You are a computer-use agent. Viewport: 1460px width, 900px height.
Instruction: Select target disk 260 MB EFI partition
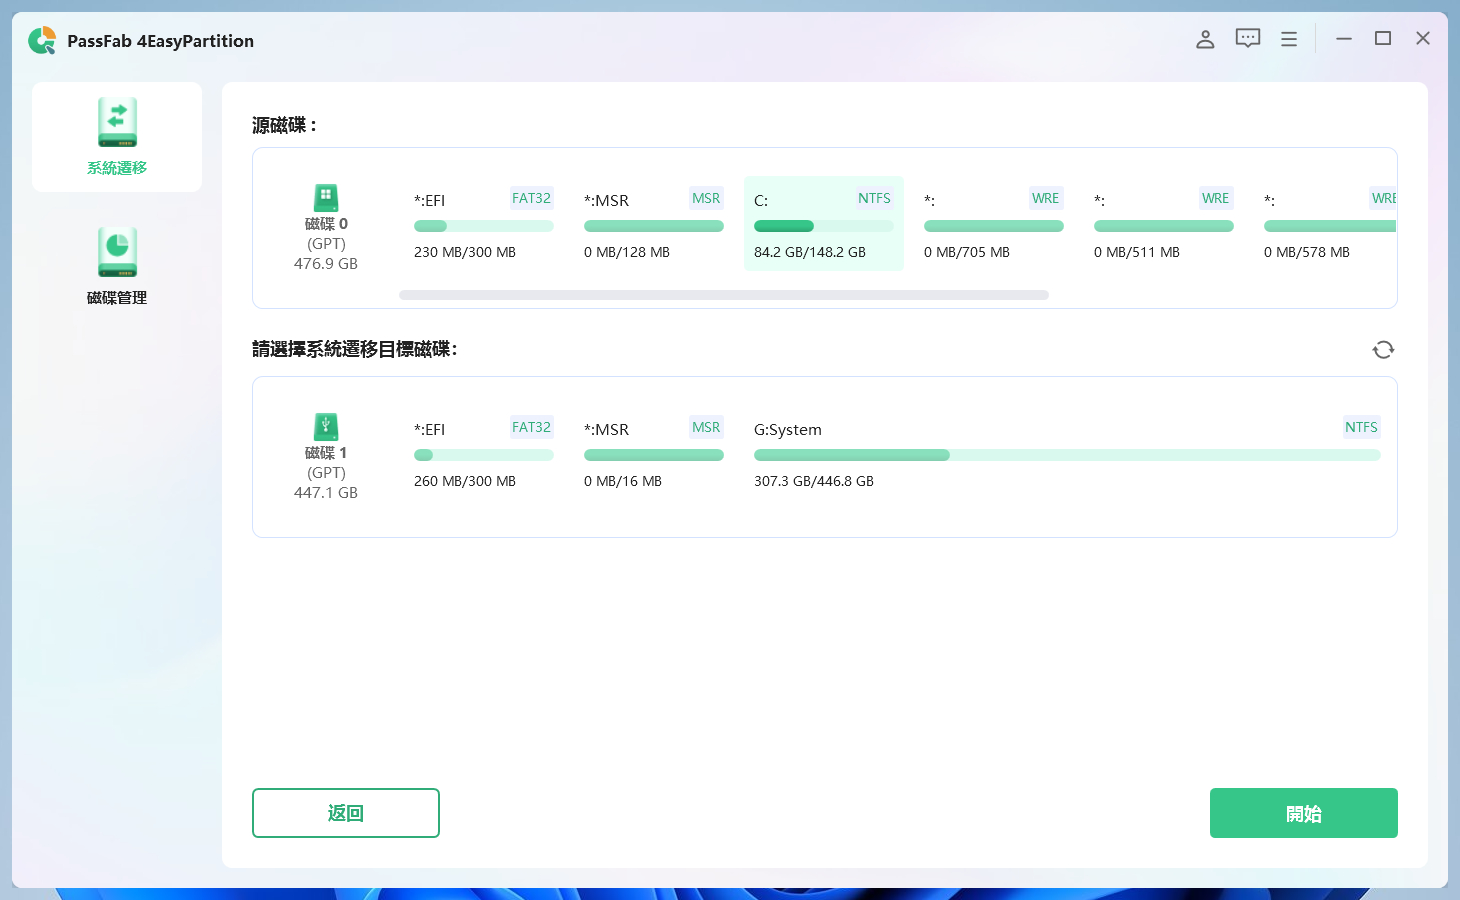tap(483, 456)
